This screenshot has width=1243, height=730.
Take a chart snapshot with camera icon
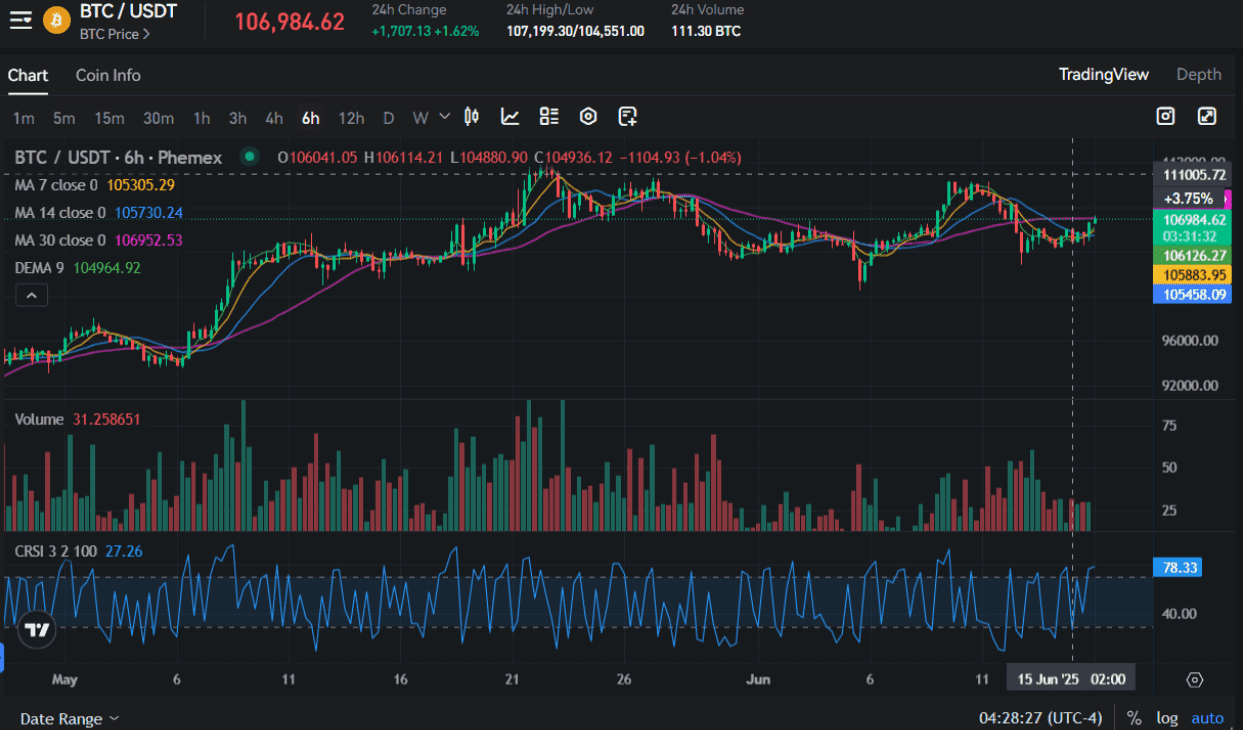[1165, 117]
